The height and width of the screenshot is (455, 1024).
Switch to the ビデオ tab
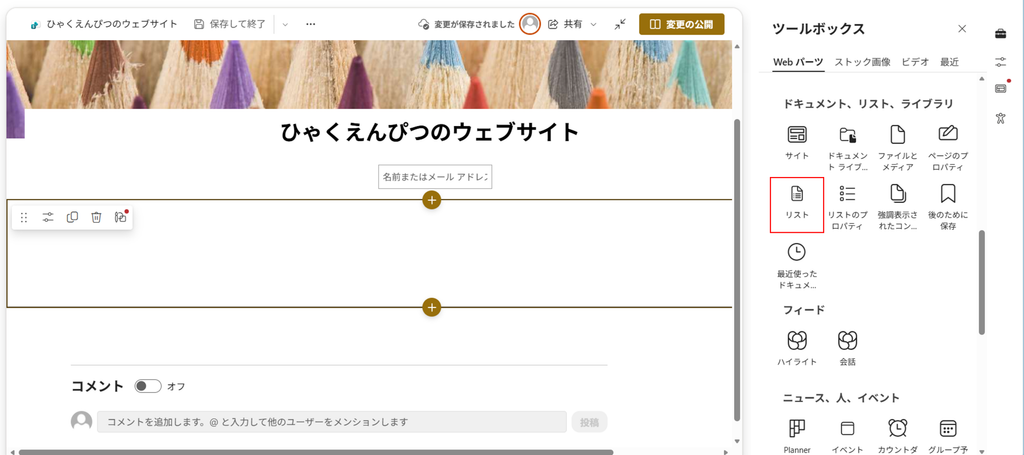(915, 62)
